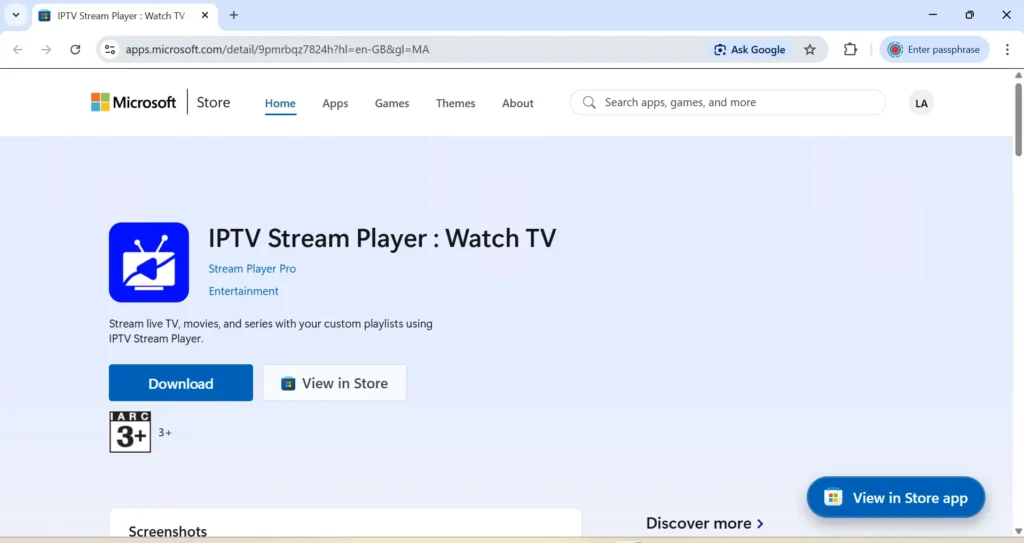Click the View in Store button

[x=334, y=383]
